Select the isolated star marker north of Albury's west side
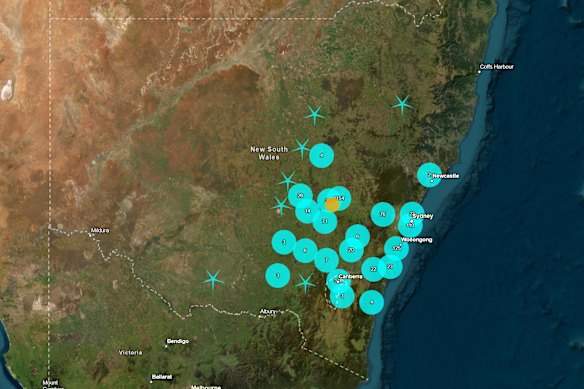 click(213, 280)
